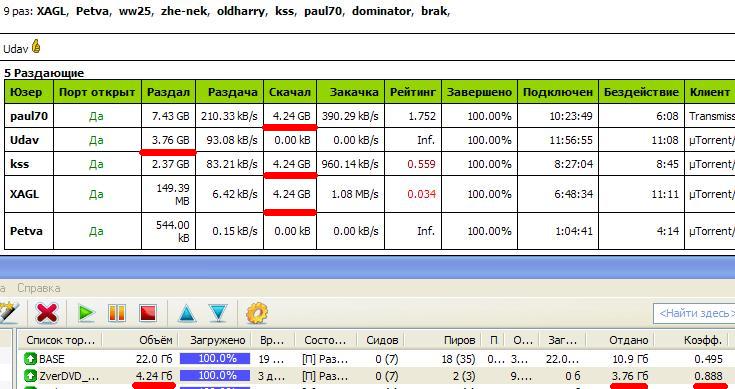735x389 pixels.
Task: Click the Подключен table header
Action: pyautogui.click(x=558, y=92)
